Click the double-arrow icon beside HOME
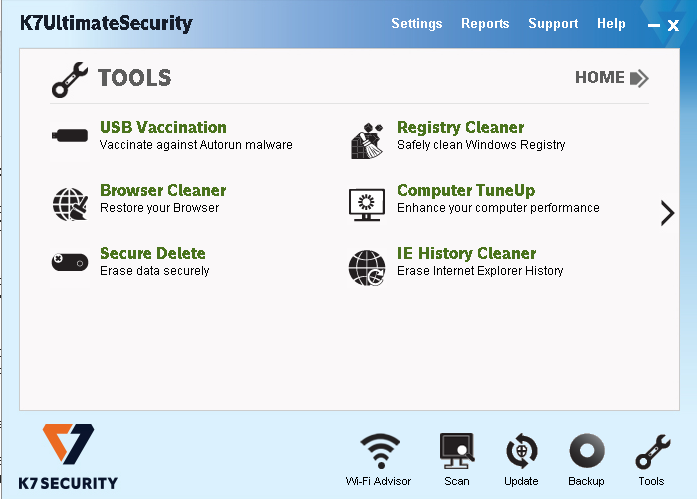 click(x=639, y=78)
